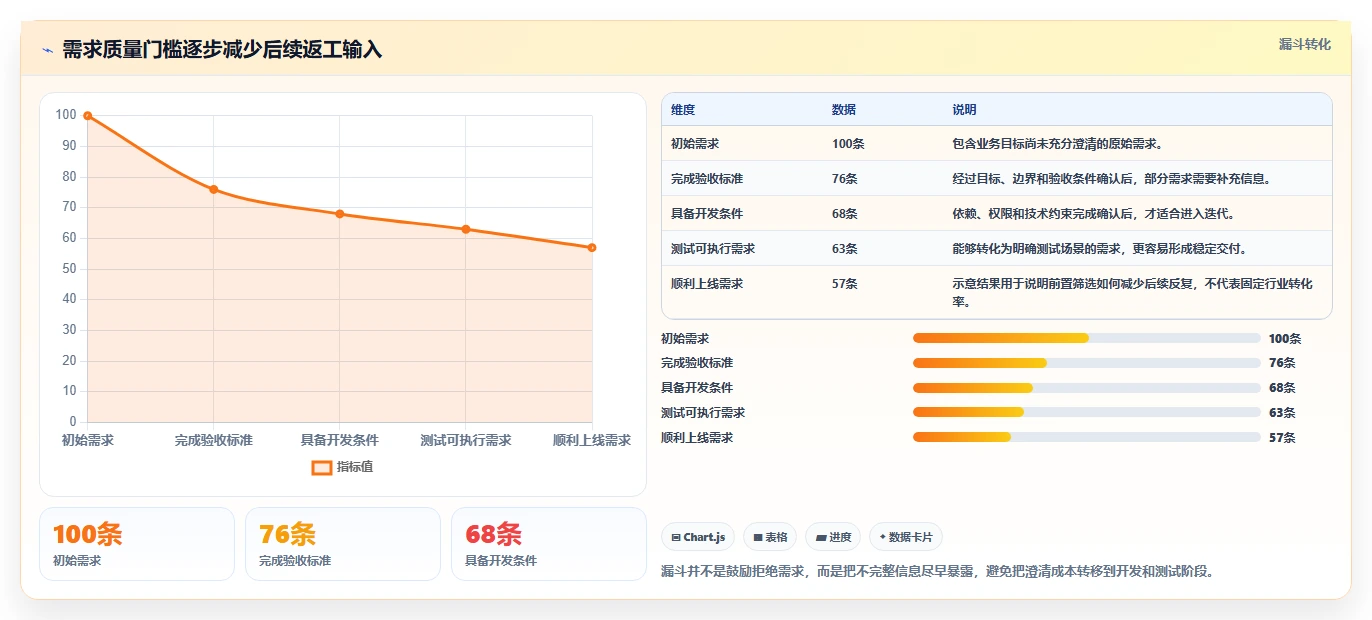
Task: Click the chart data point at 具备开发条件
Action: [340, 214]
